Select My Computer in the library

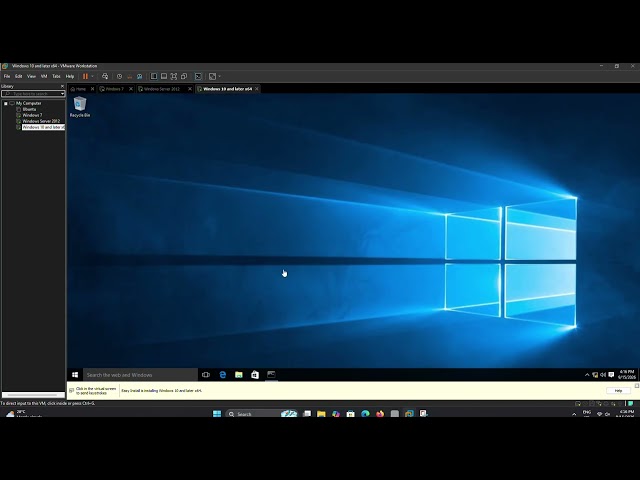point(28,104)
